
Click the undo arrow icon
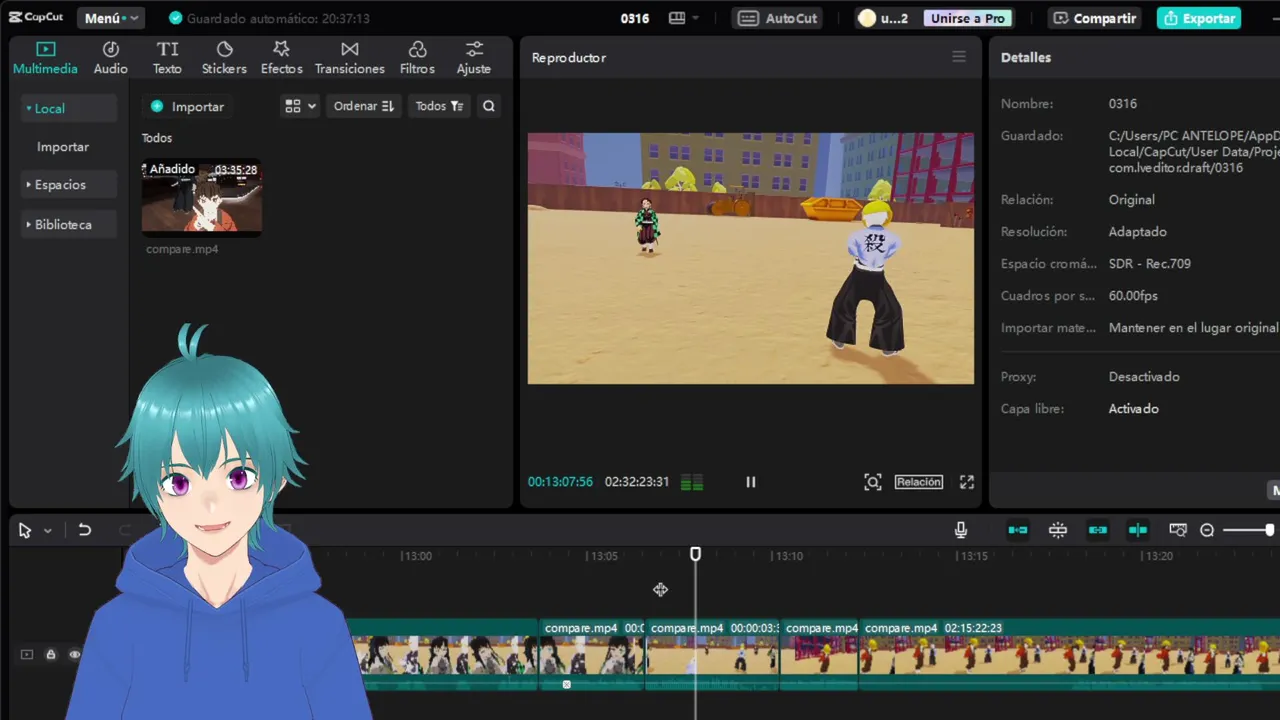(x=85, y=530)
